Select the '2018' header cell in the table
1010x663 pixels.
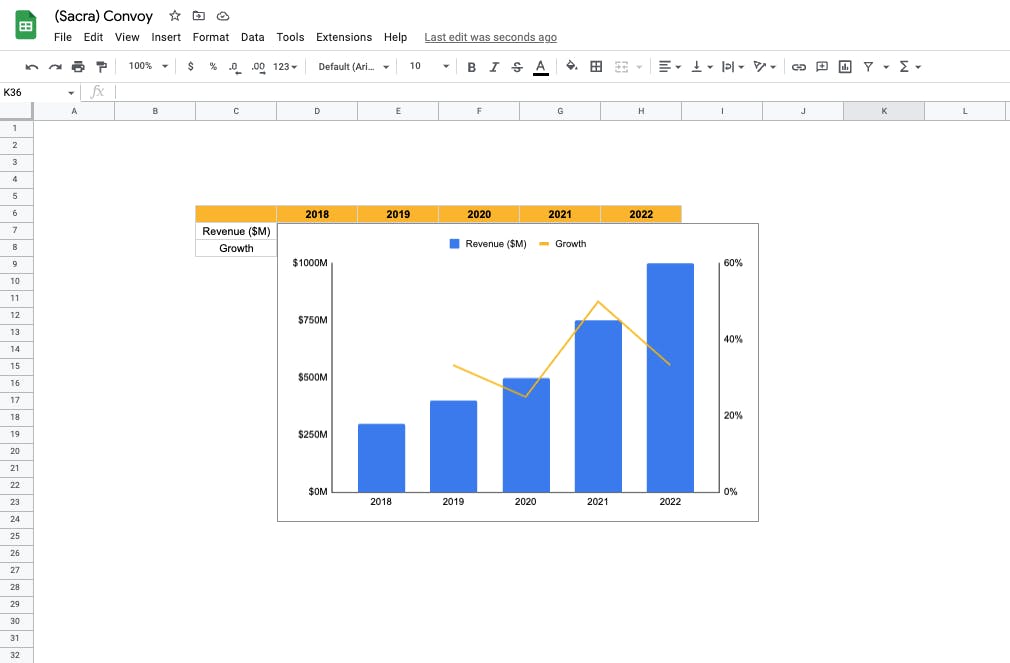[x=317, y=214]
